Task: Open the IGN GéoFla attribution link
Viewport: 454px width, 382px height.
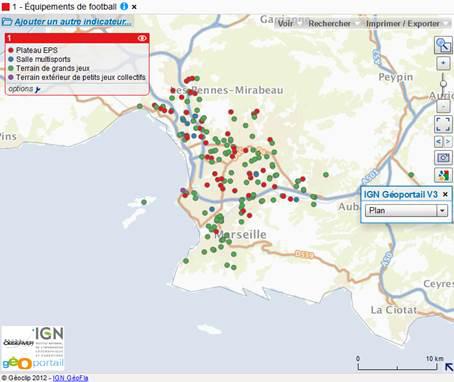Action: click(x=70, y=378)
